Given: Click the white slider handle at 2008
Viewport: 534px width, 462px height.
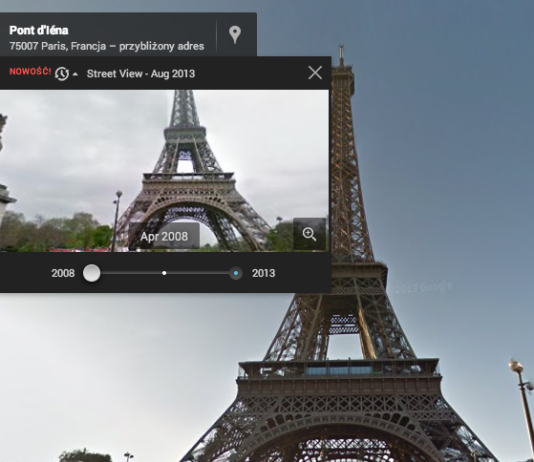Looking at the screenshot, I should 92,273.
